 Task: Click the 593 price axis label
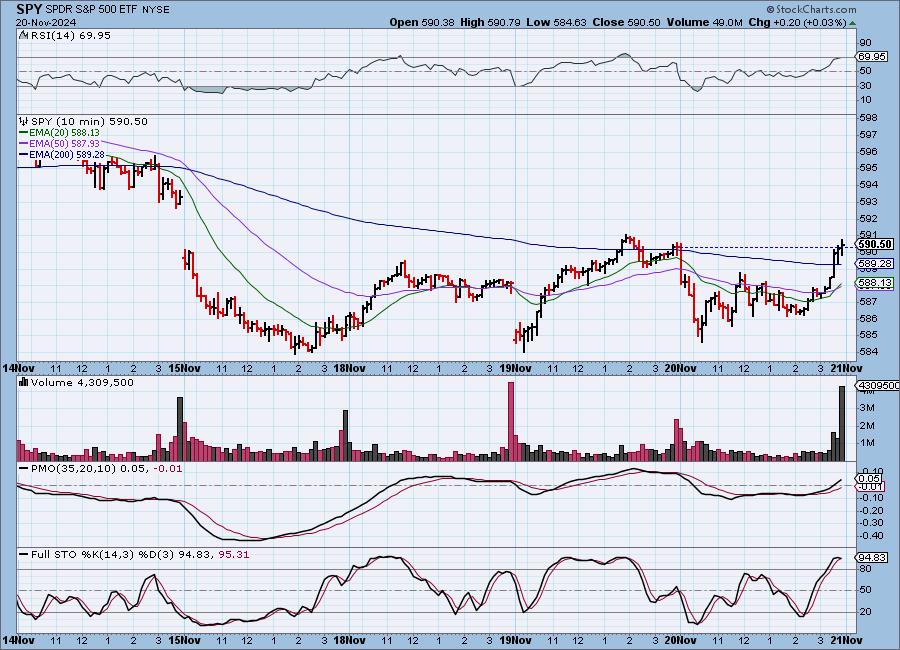(x=868, y=202)
